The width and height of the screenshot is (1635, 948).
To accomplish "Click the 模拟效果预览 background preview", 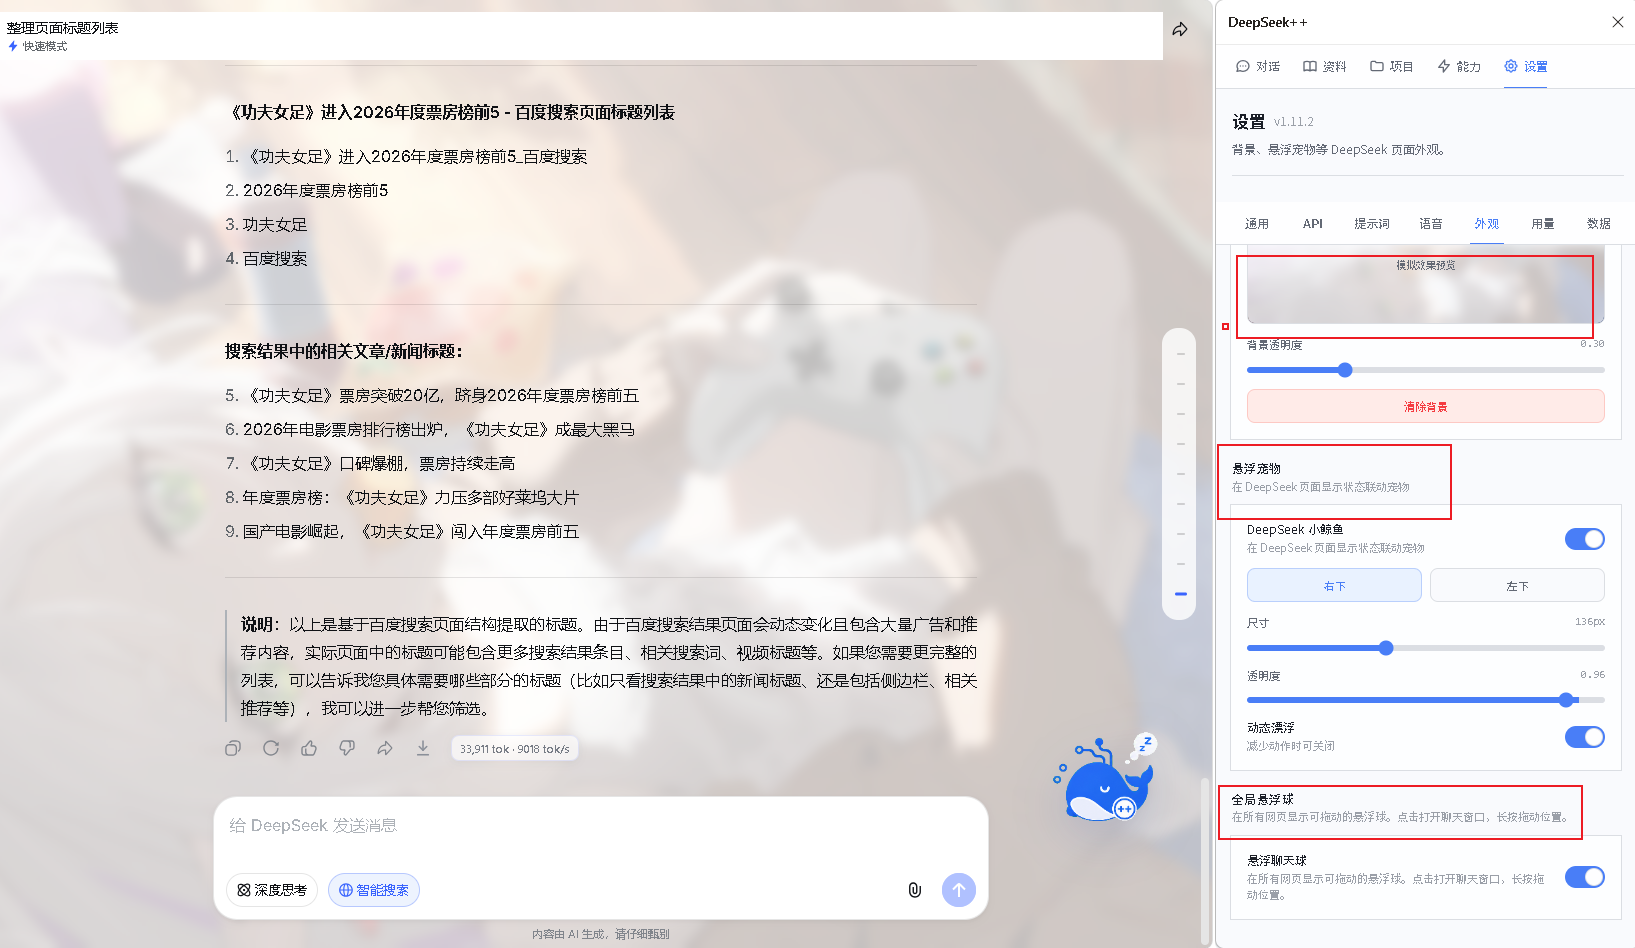I will click(1426, 285).
